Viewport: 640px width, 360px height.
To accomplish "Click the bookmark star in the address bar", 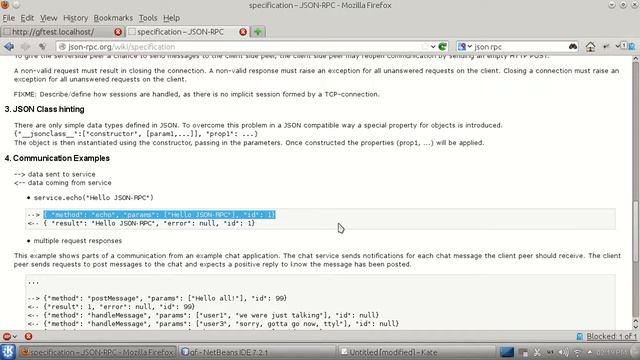I will (x=425, y=47).
